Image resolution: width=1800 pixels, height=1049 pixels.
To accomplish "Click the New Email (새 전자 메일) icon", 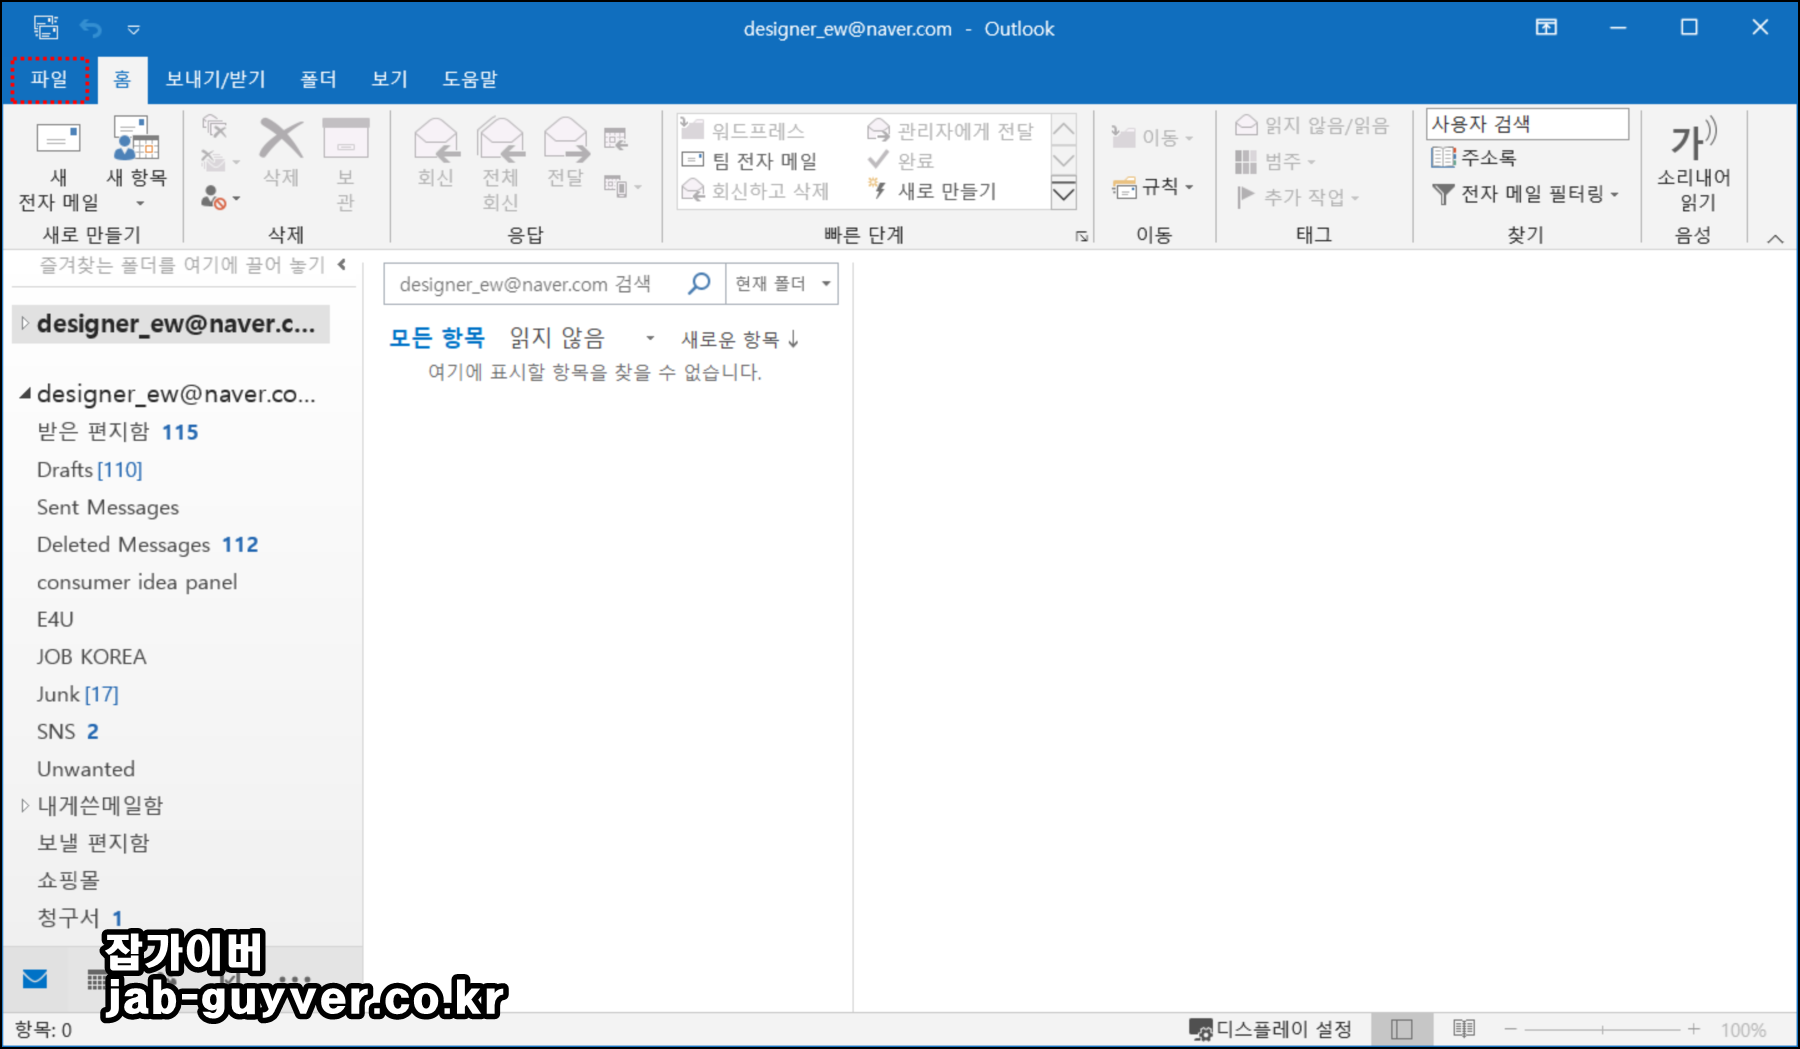I will tap(58, 139).
